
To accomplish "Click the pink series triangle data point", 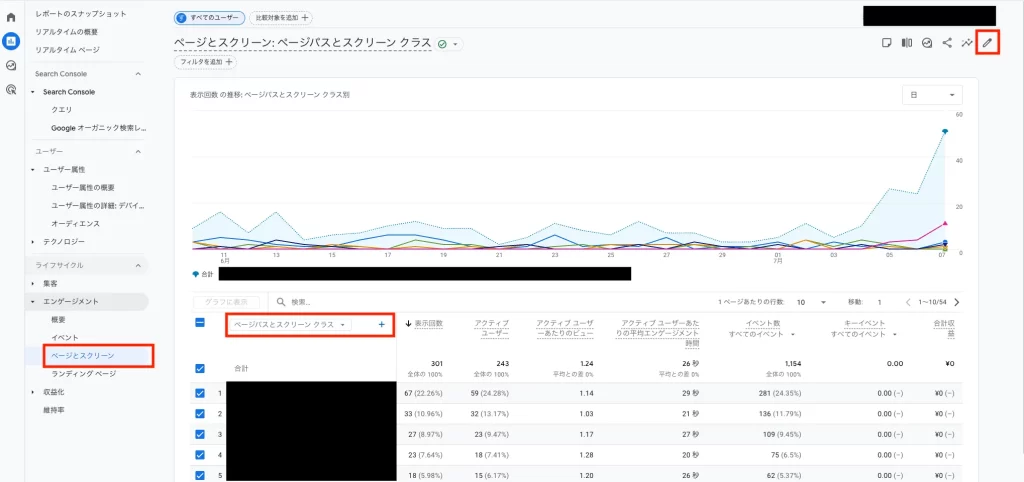I will pos(944,223).
